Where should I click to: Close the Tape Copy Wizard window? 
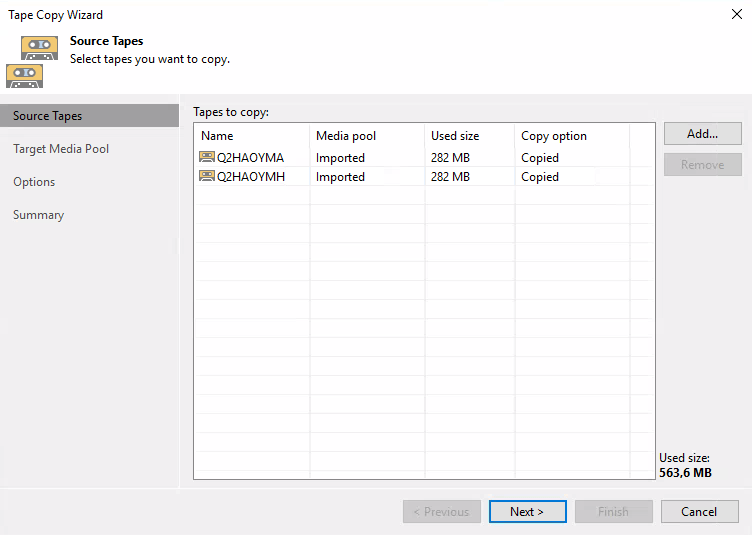tap(737, 14)
